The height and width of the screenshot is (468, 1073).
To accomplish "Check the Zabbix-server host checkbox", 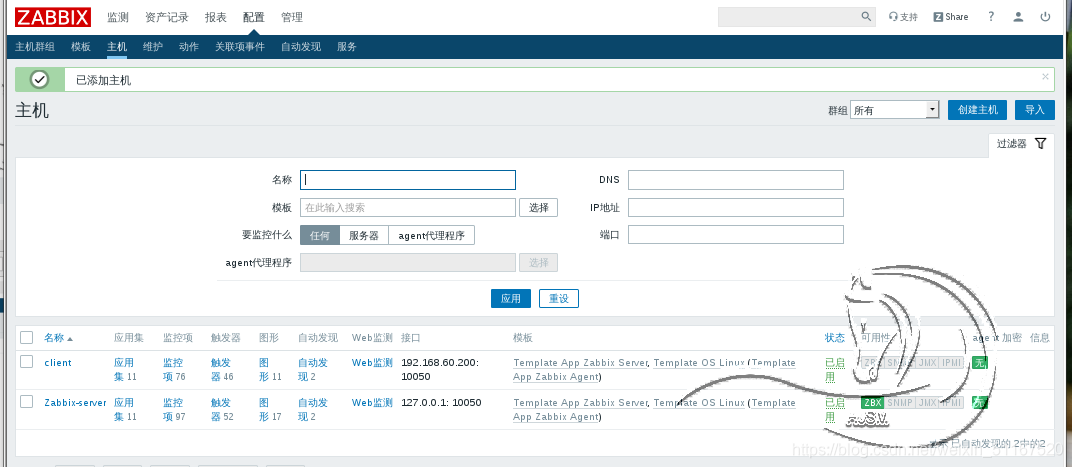I will (x=27, y=402).
